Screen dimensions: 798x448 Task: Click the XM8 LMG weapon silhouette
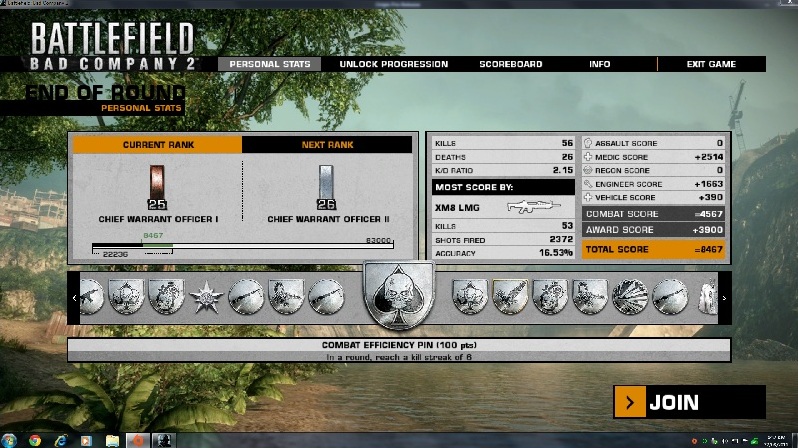(532, 207)
